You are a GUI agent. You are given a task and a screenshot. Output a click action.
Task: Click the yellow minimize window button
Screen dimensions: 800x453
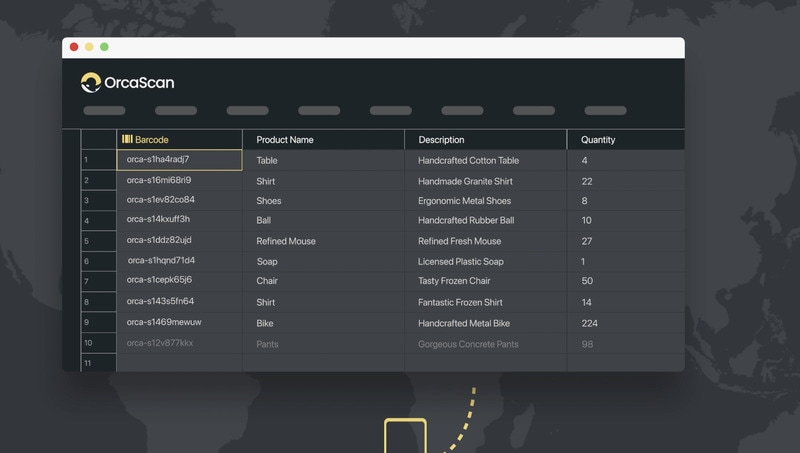point(89,47)
